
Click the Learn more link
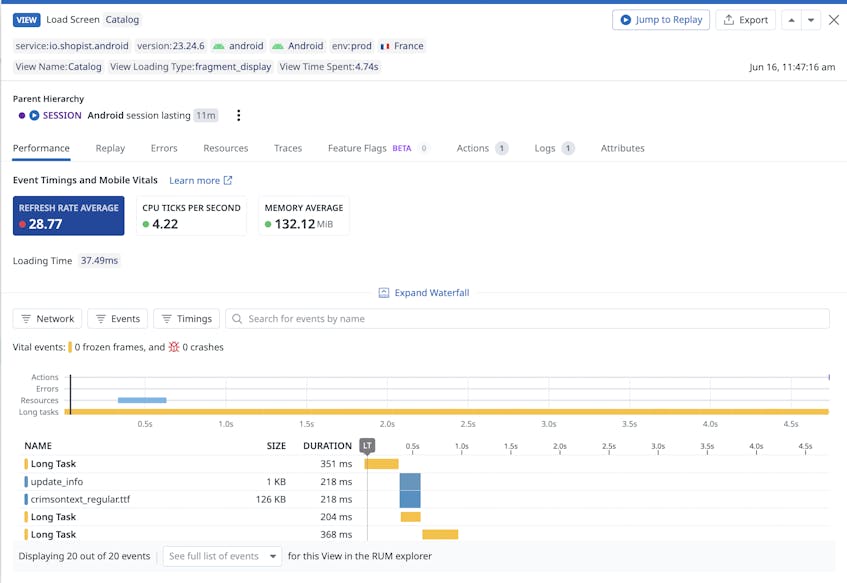click(x=200, y=180)
